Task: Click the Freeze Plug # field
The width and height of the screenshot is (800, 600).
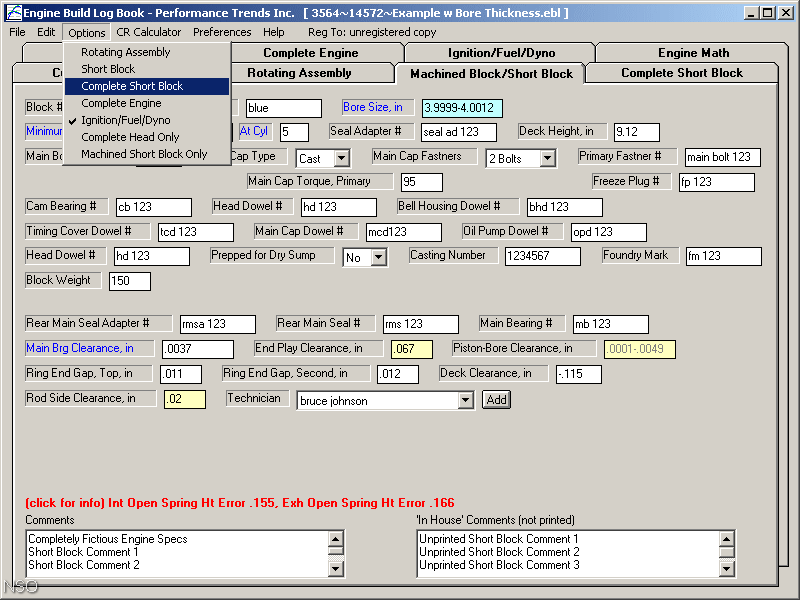Action: [x=717, y=182]
